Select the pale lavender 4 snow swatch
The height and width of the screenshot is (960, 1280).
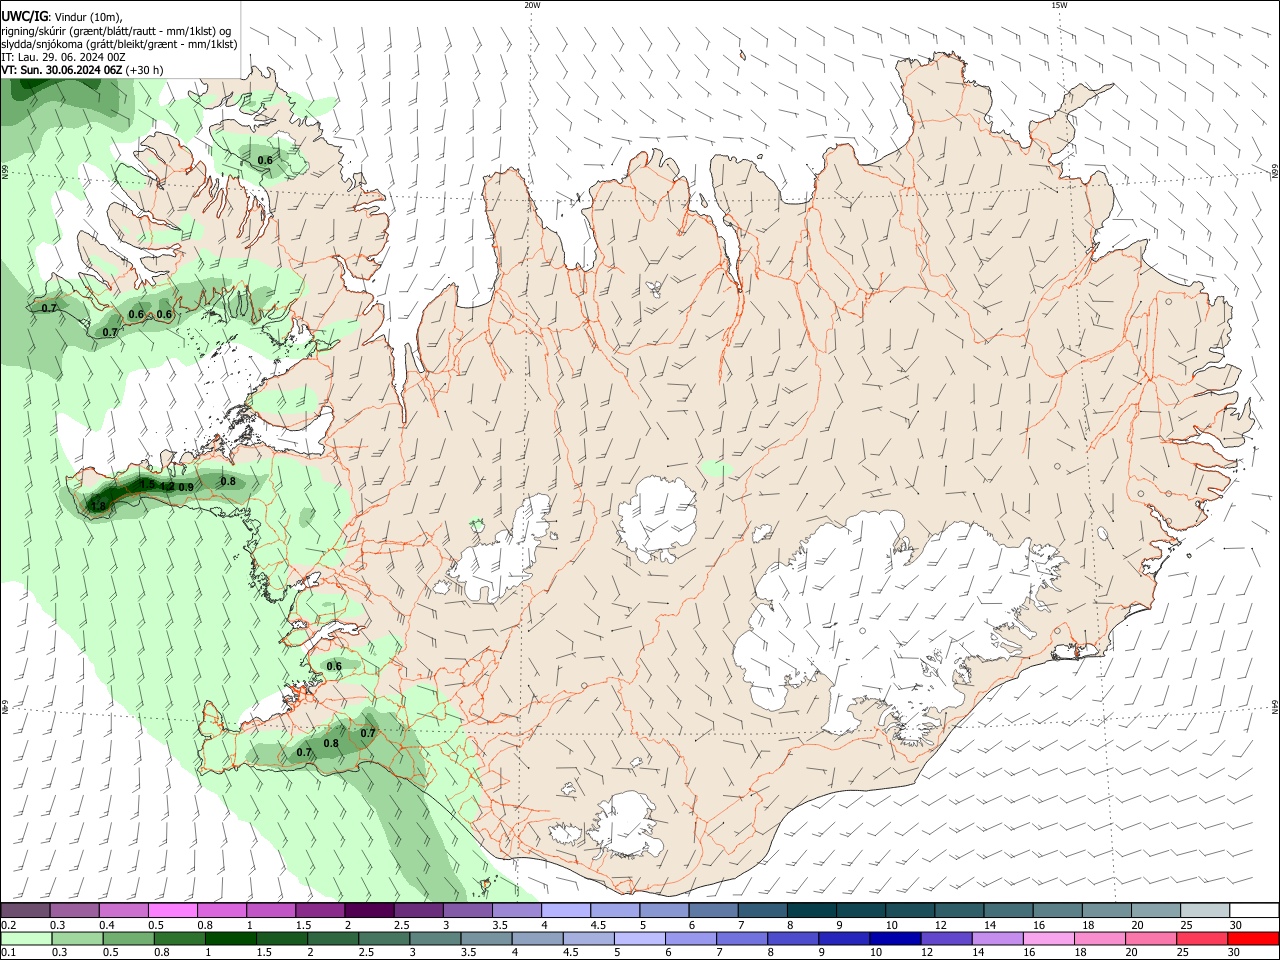[x=566, y=911]
